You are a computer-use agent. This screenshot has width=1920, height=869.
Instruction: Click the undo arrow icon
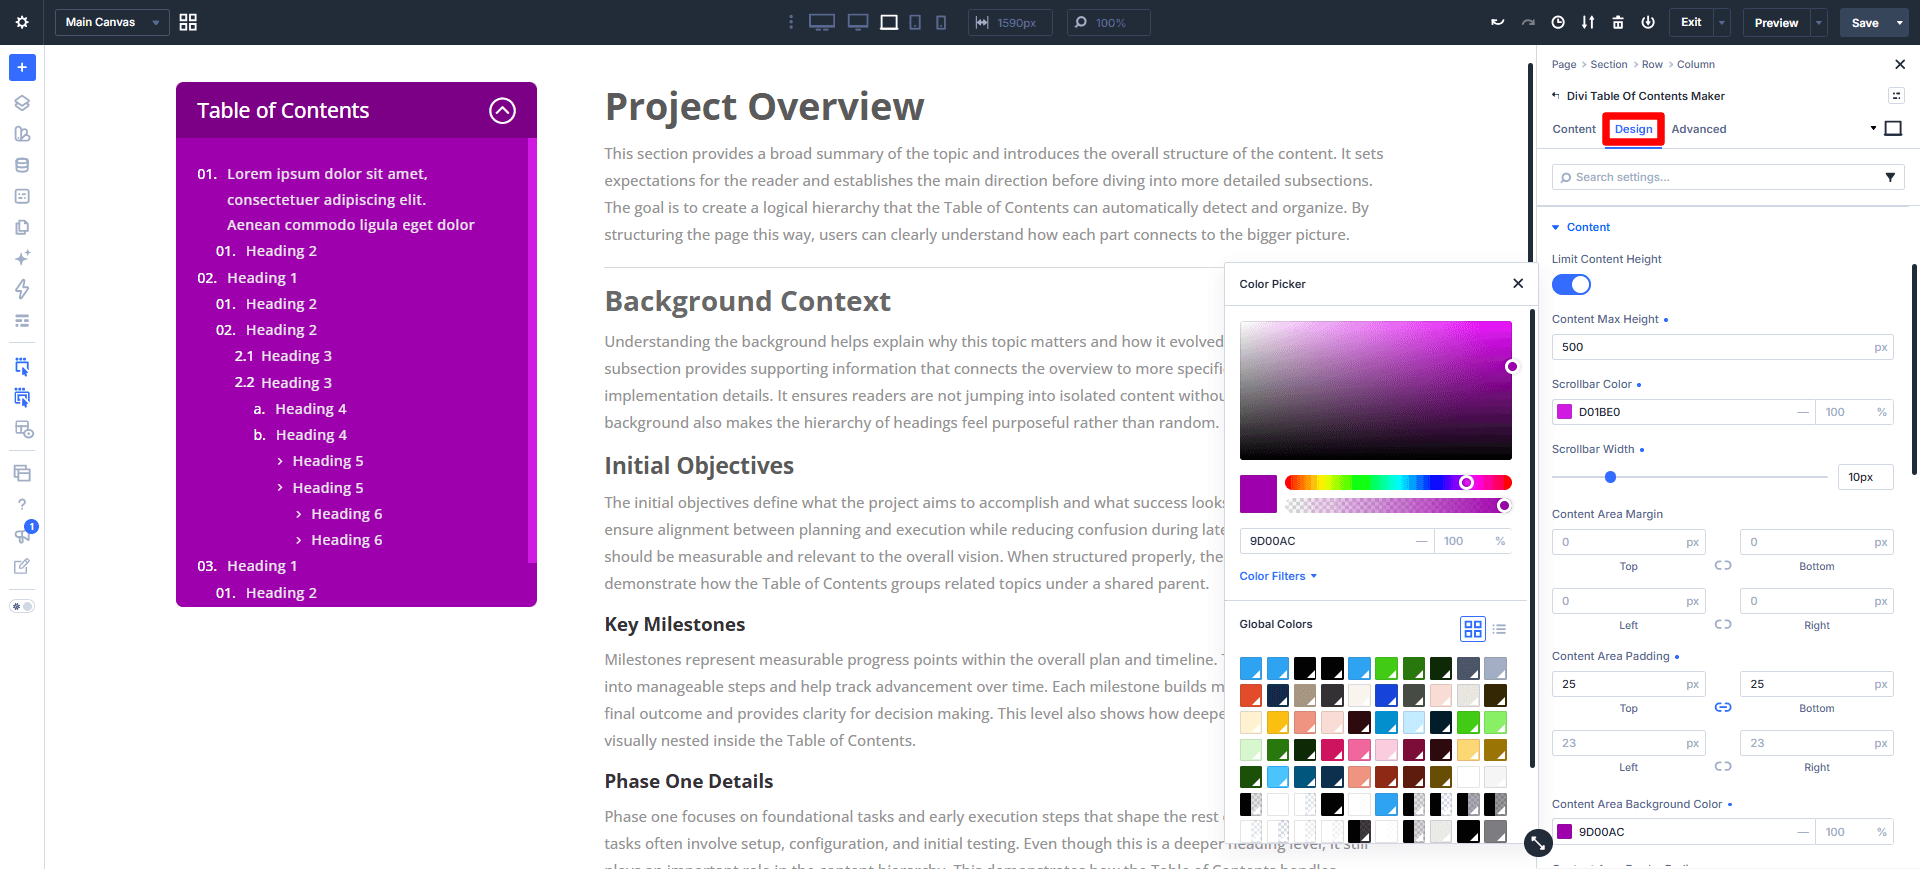[x=1497, y=22]
